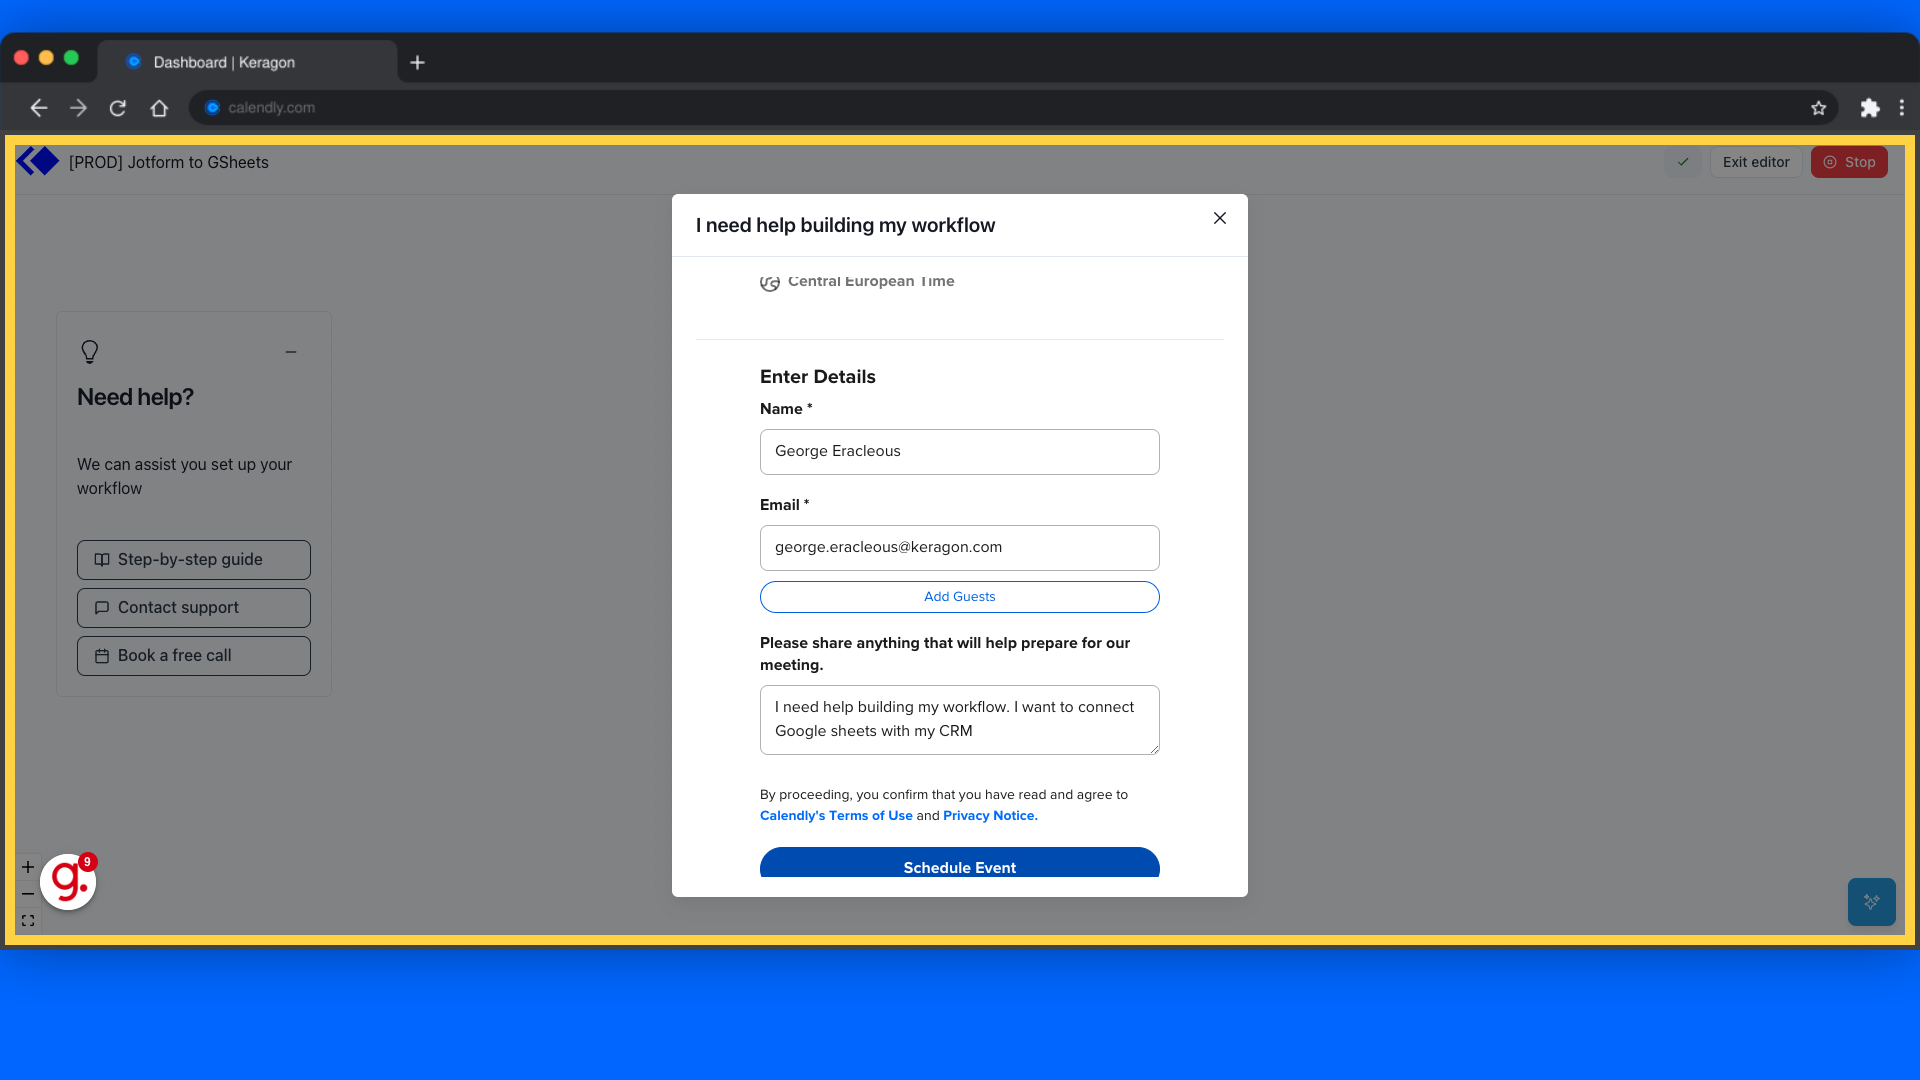Click the Name input field
This screenshot has height=1080, width=1920.
point(960,452)
